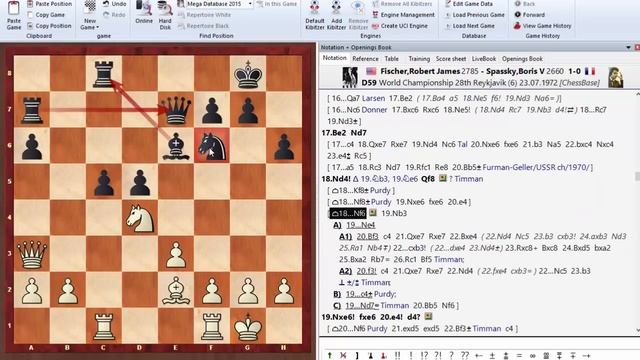Insert the '∞' unclear position symbol
640x360 pixels.
[x=532, y=356]
